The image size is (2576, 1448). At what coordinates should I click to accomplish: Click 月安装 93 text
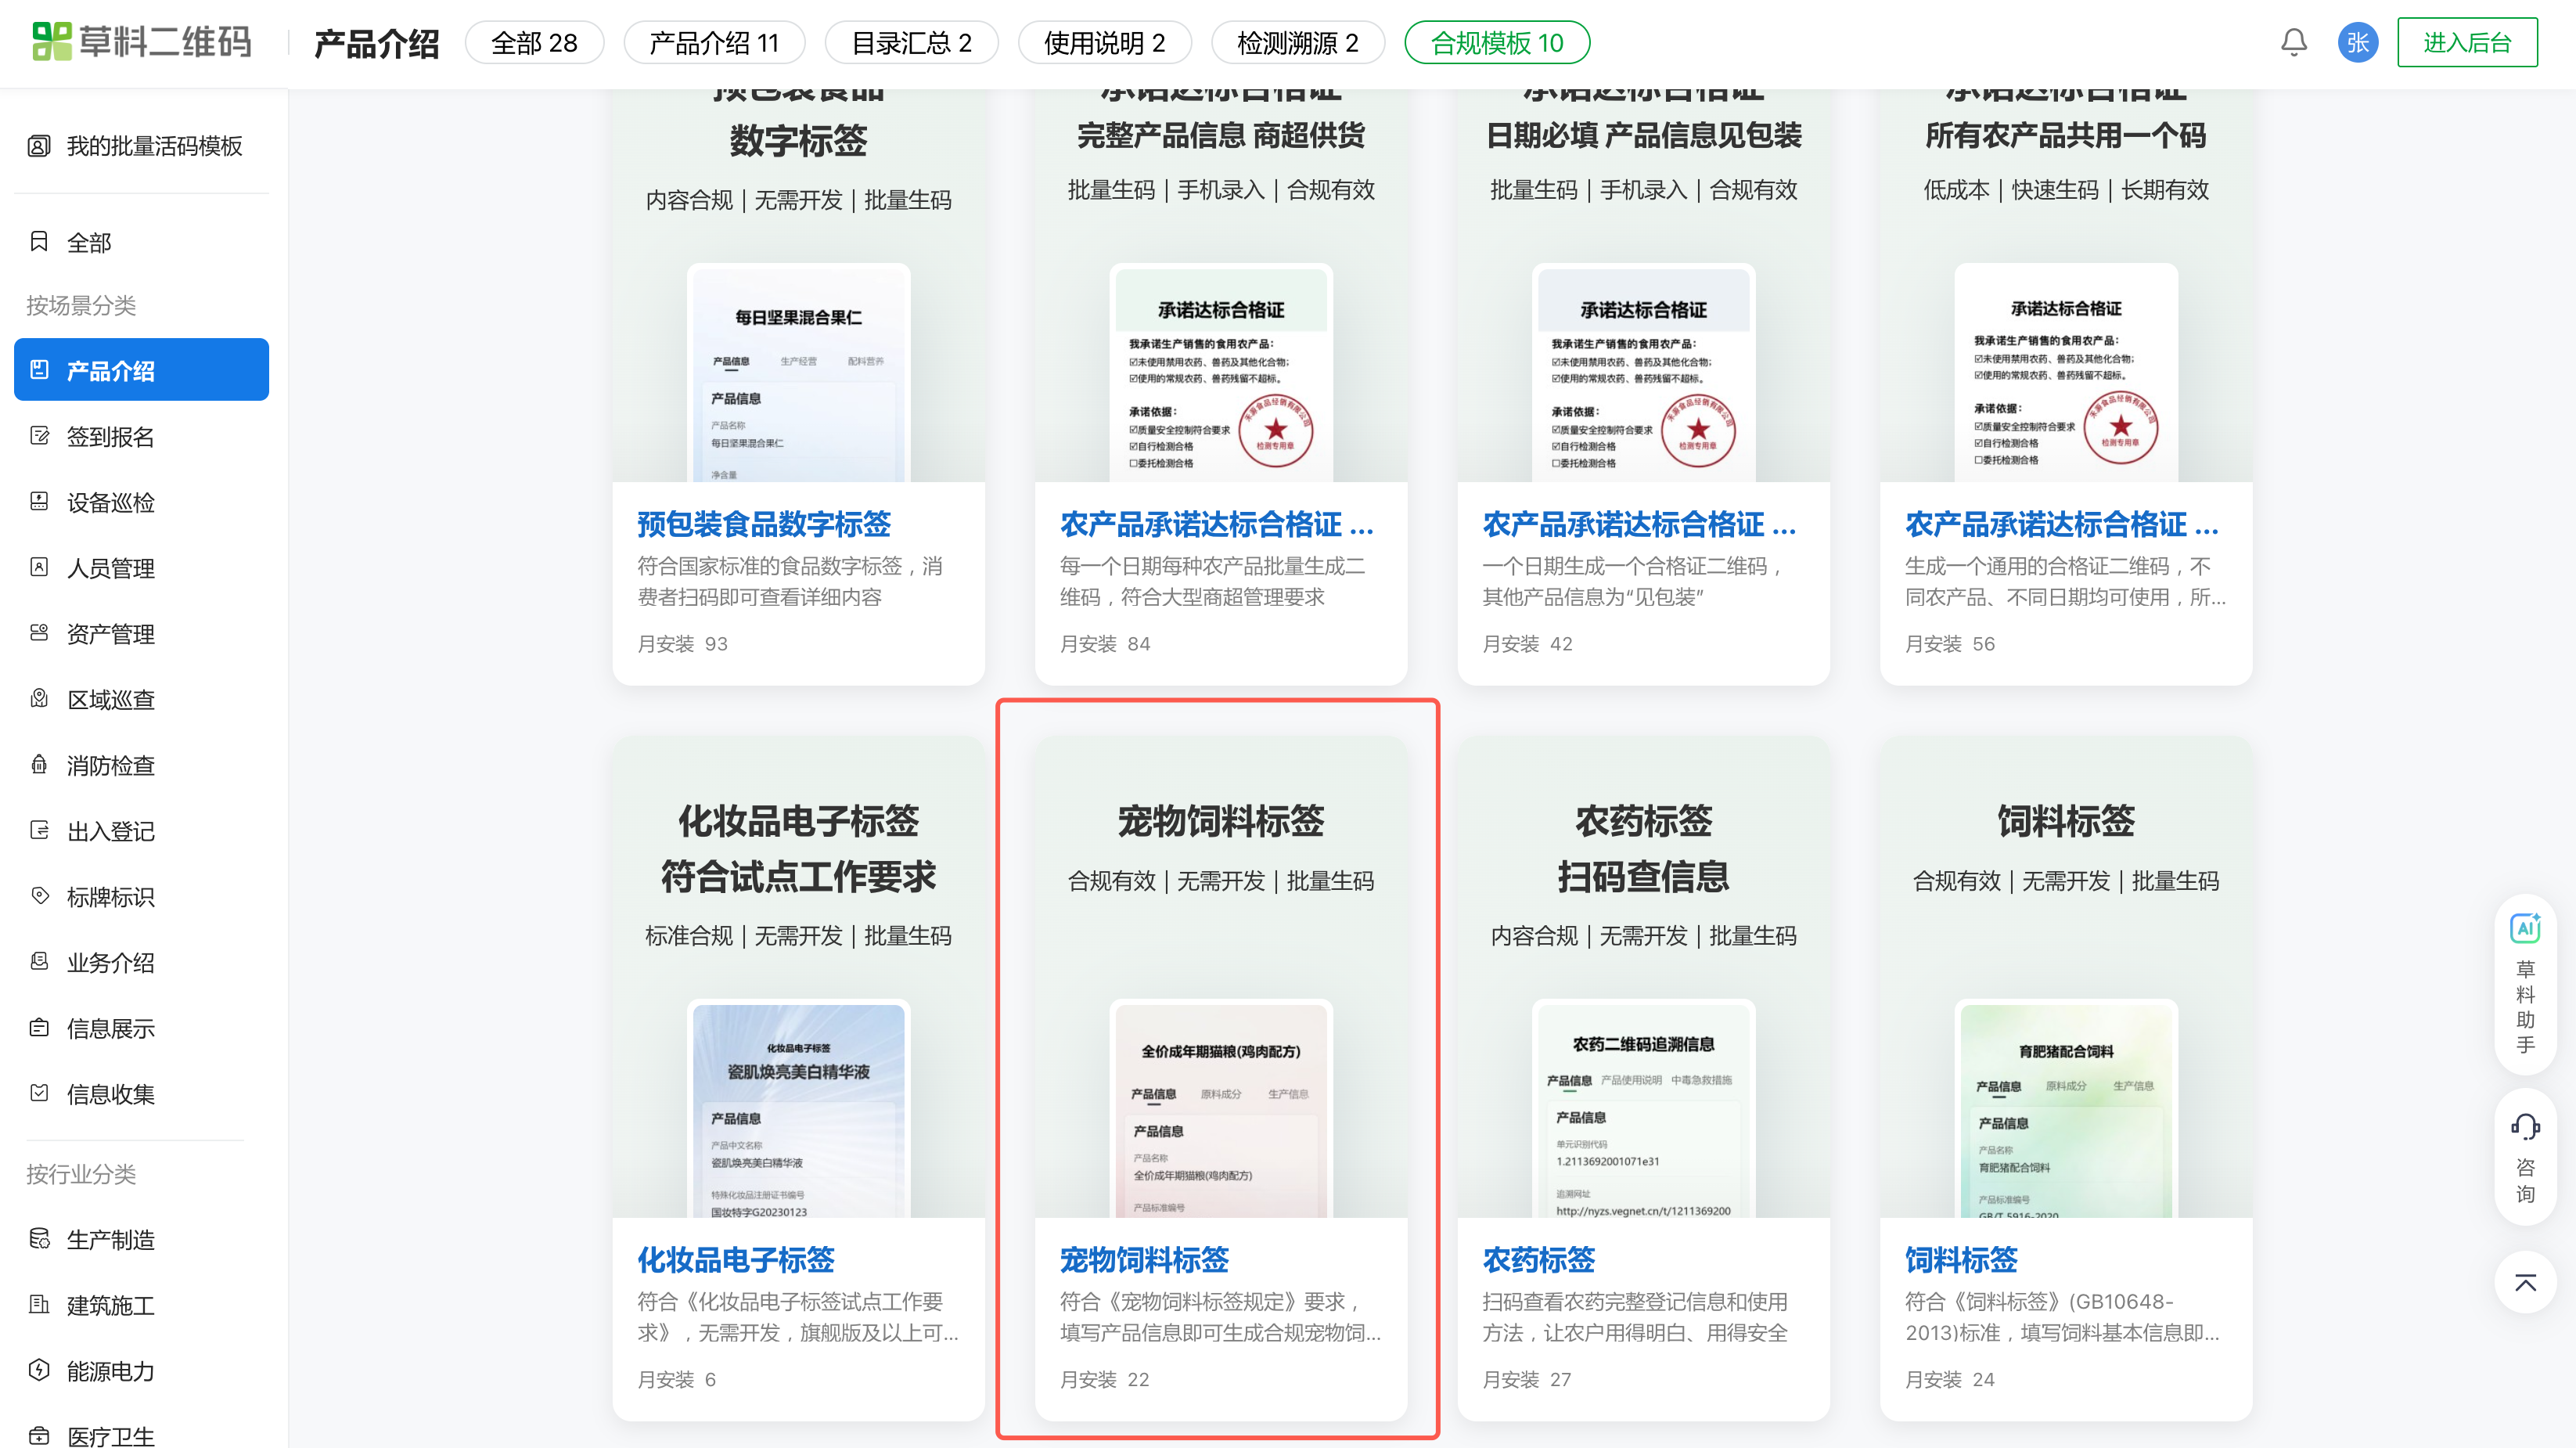point(682,644)
